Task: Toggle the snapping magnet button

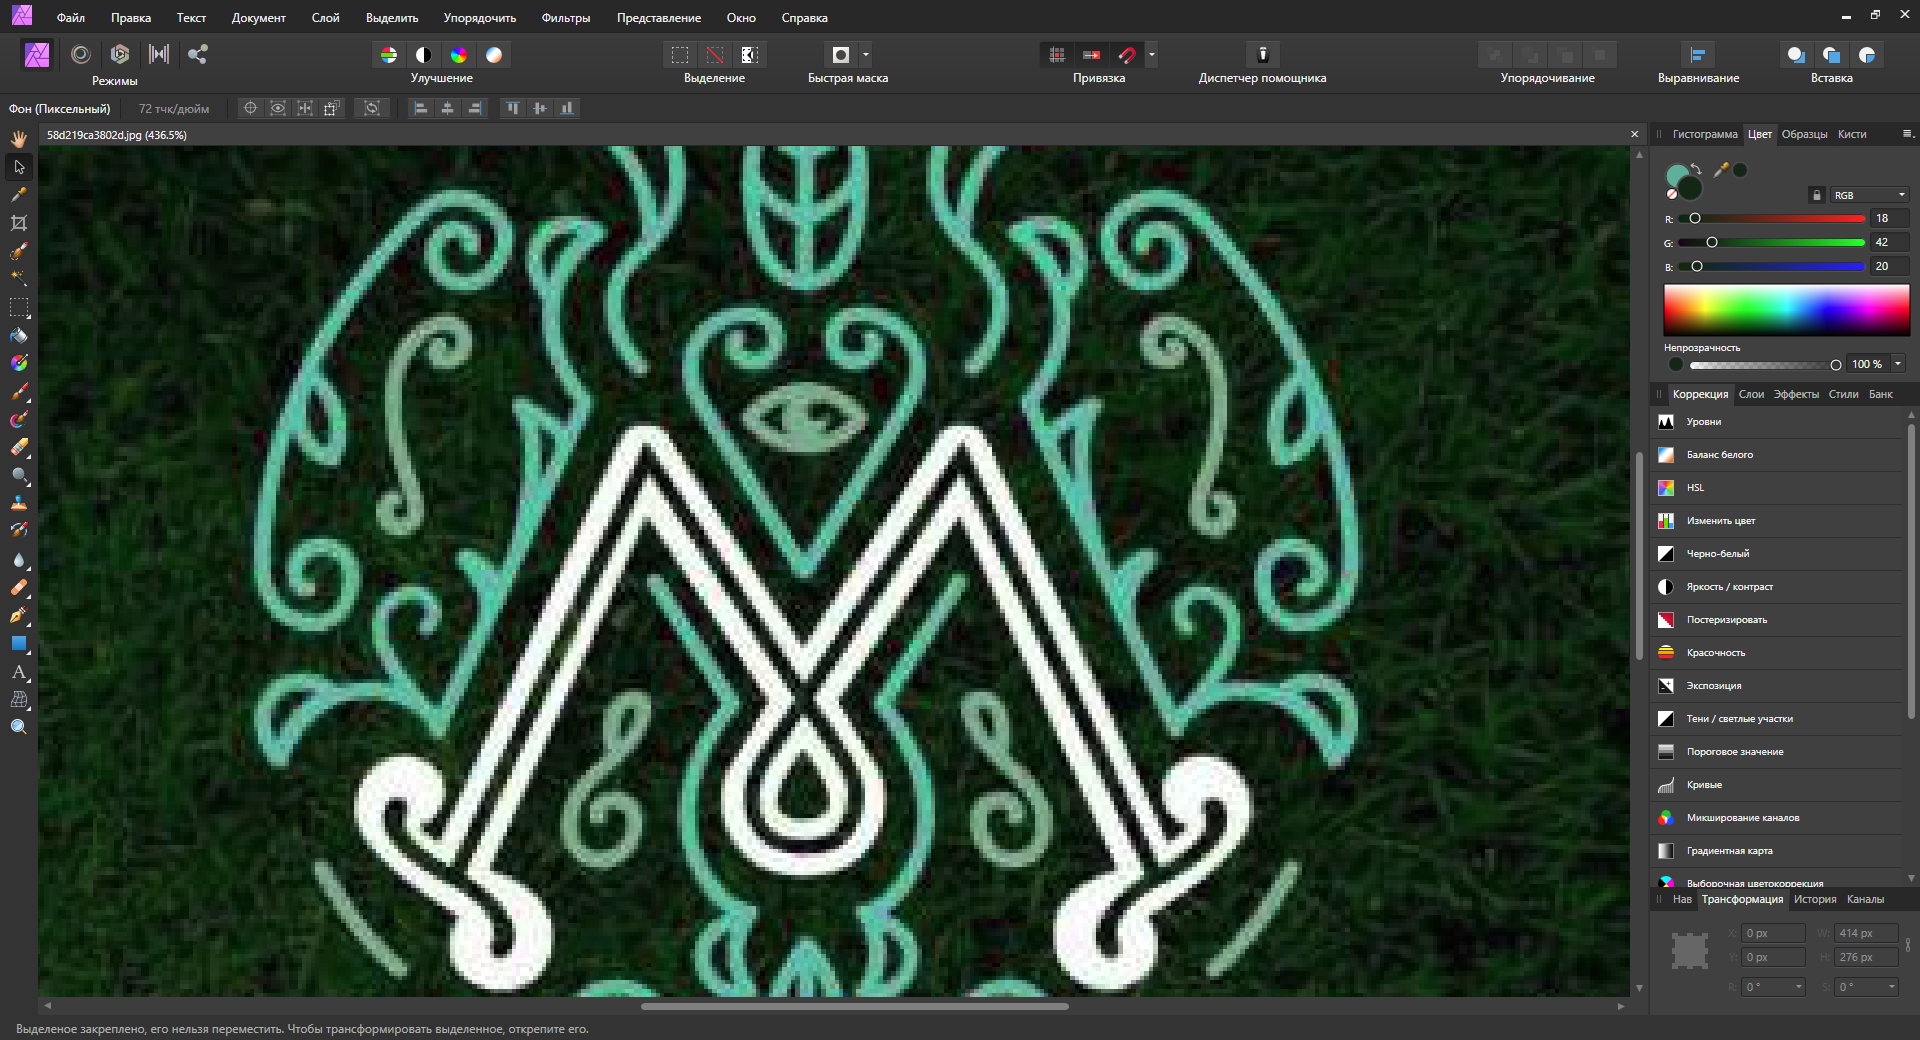Action: point(1127,55)
